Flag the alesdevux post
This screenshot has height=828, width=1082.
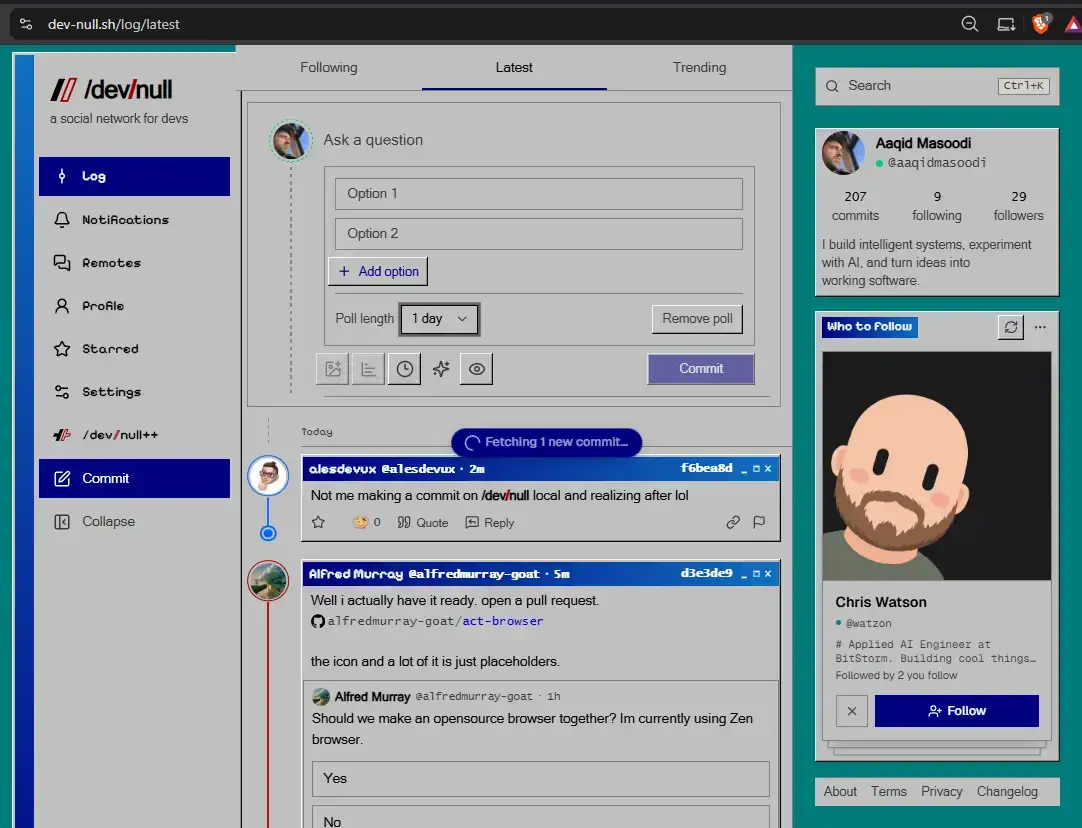759,522
